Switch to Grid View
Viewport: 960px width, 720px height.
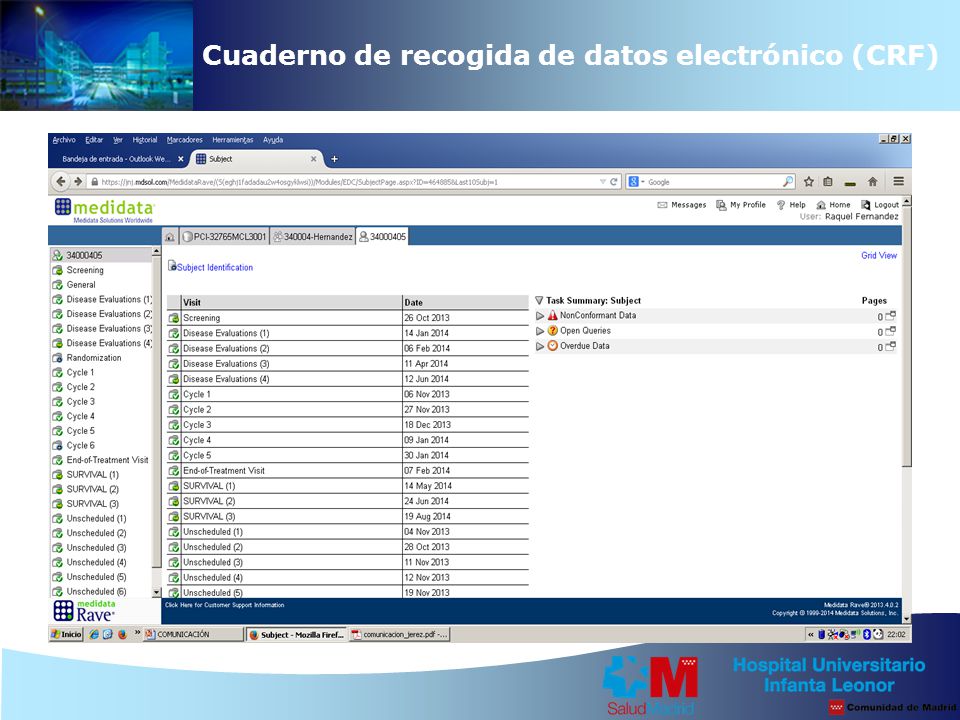coord(879,256)
